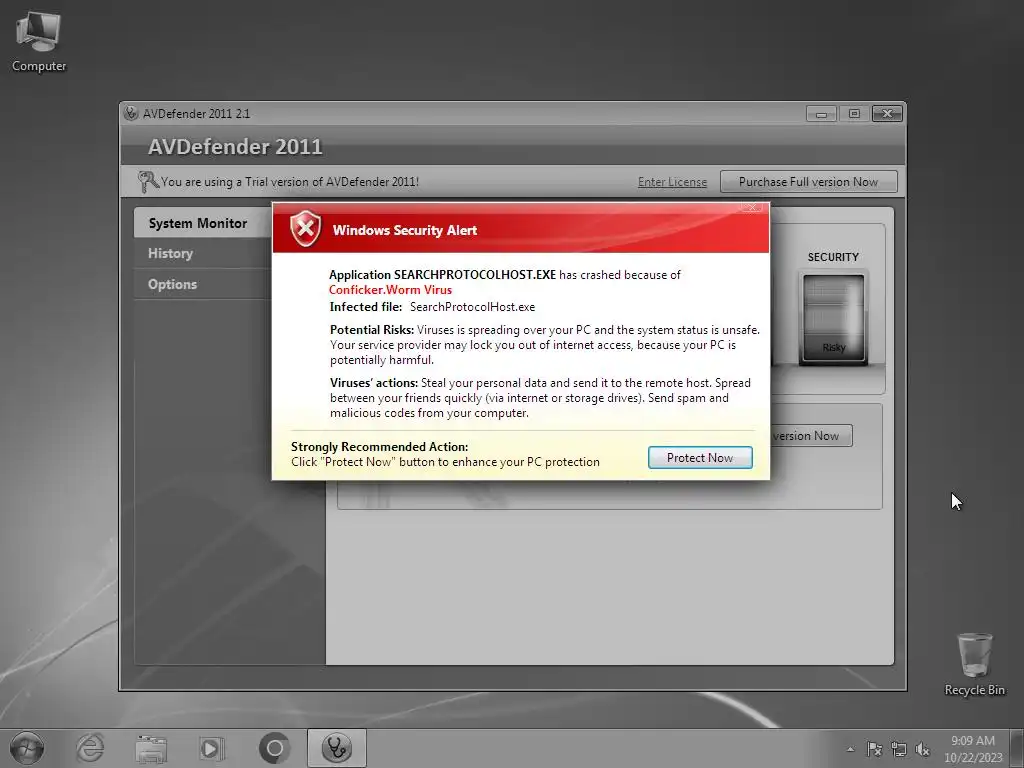Click Purchase Full version Now button
The height and width of the screenshot is (768, 1024).
[808, 182]
